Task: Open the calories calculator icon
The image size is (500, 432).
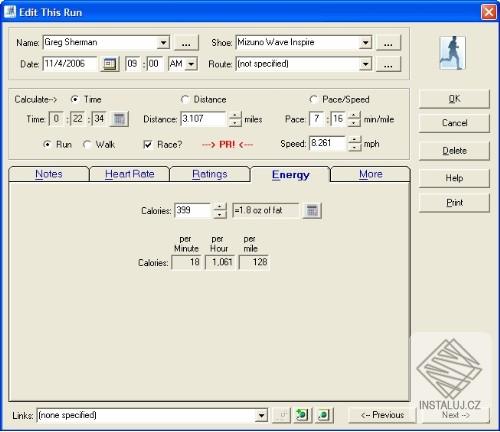Action: pyautogui.click(x=312, y=211)
